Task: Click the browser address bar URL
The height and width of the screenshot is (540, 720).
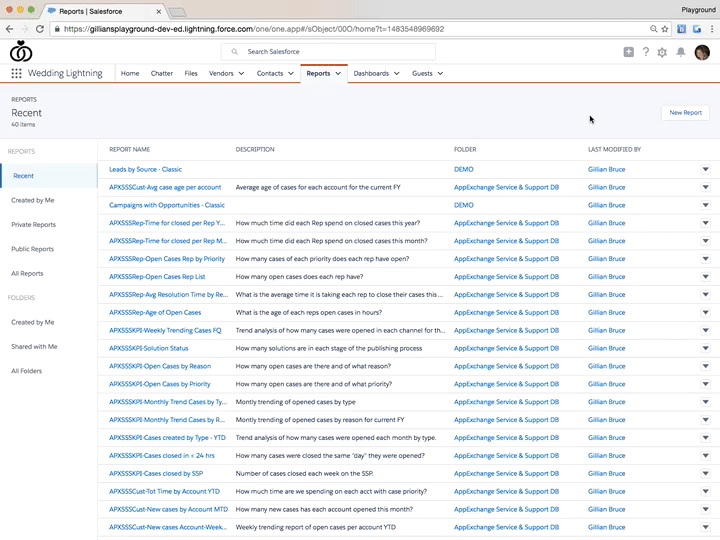Action: point(254,29)
